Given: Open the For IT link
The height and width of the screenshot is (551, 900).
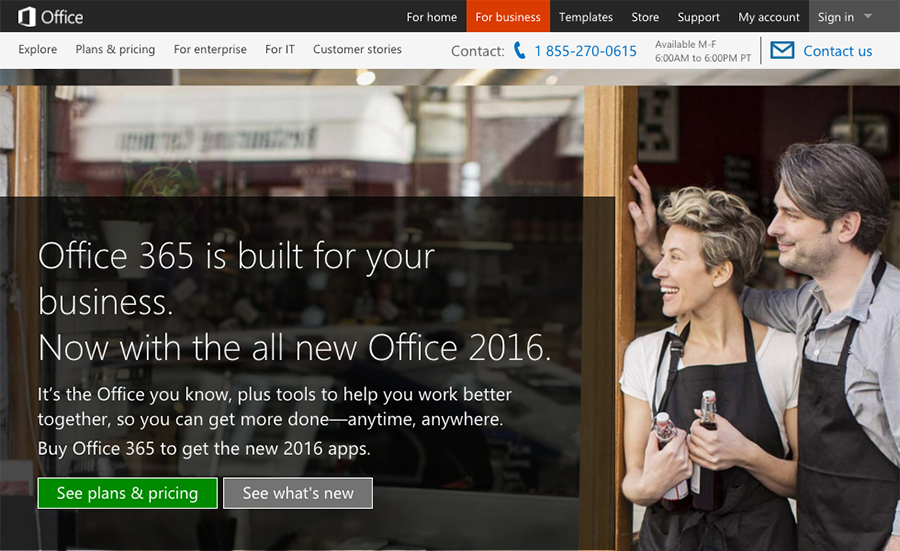Looking at the screenshot, I should tap(280, 49).
